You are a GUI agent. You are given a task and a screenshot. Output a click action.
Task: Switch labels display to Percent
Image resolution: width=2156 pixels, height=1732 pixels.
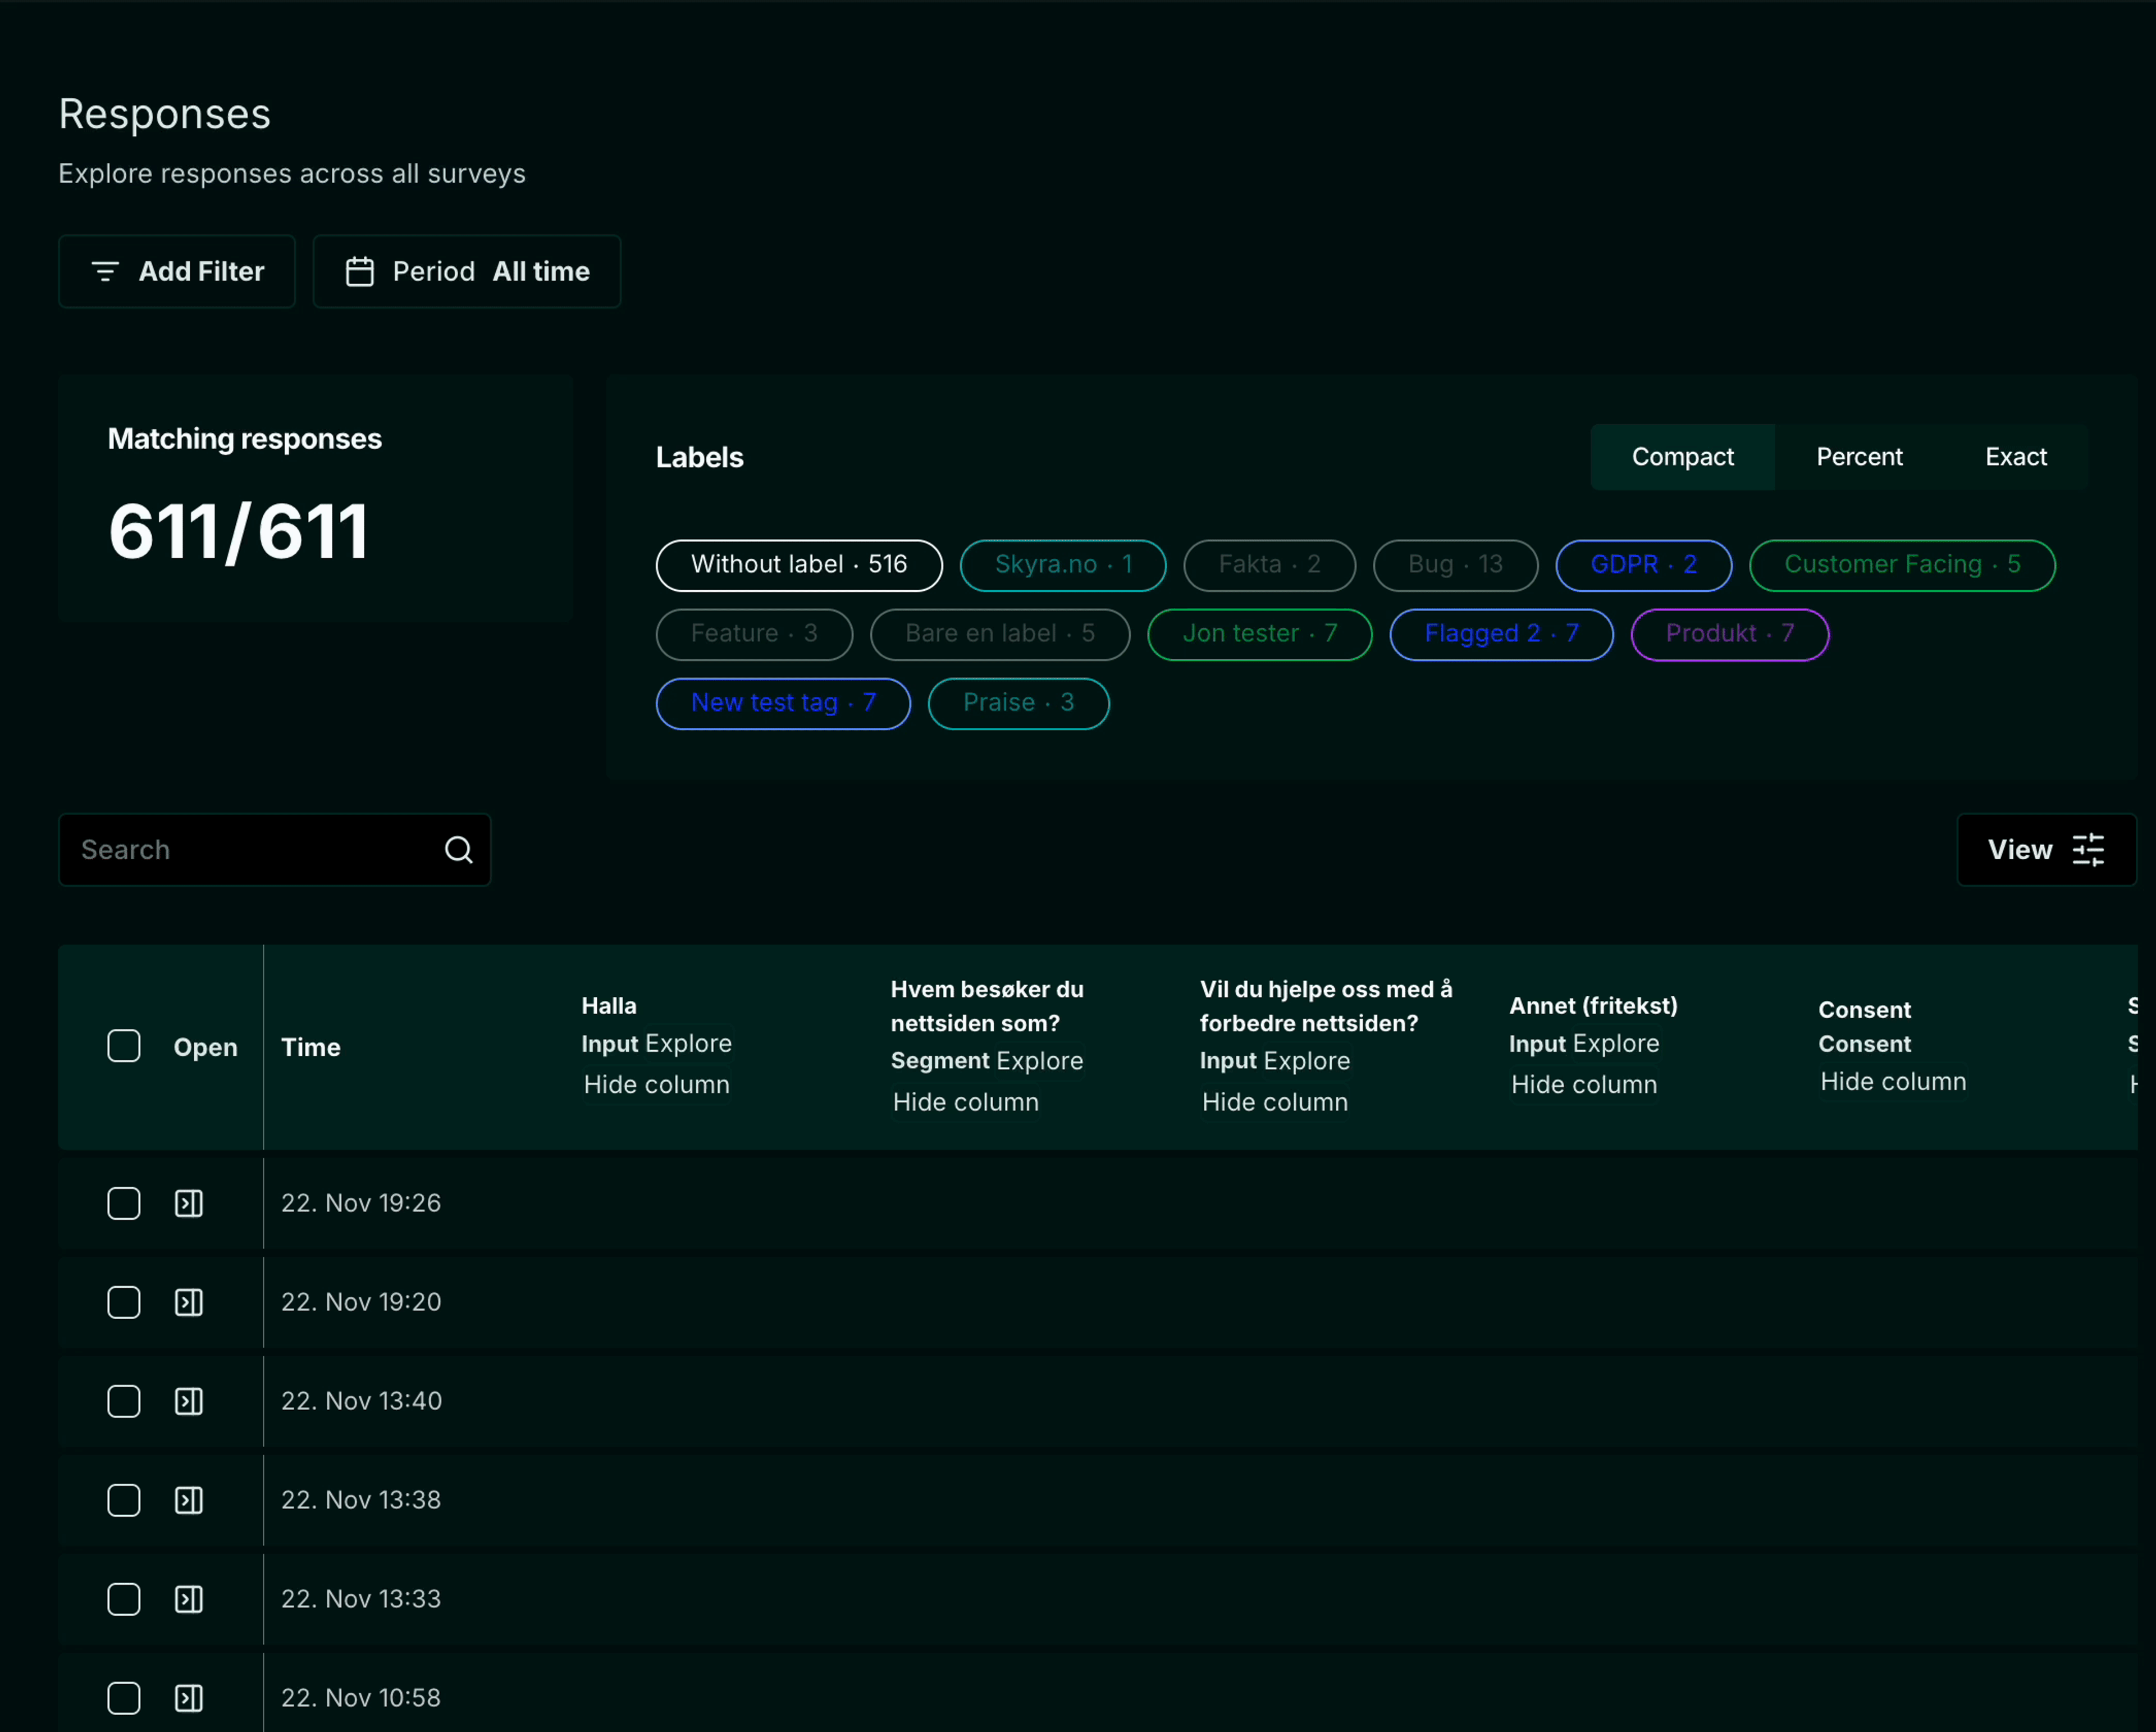tap(1859, 457)
